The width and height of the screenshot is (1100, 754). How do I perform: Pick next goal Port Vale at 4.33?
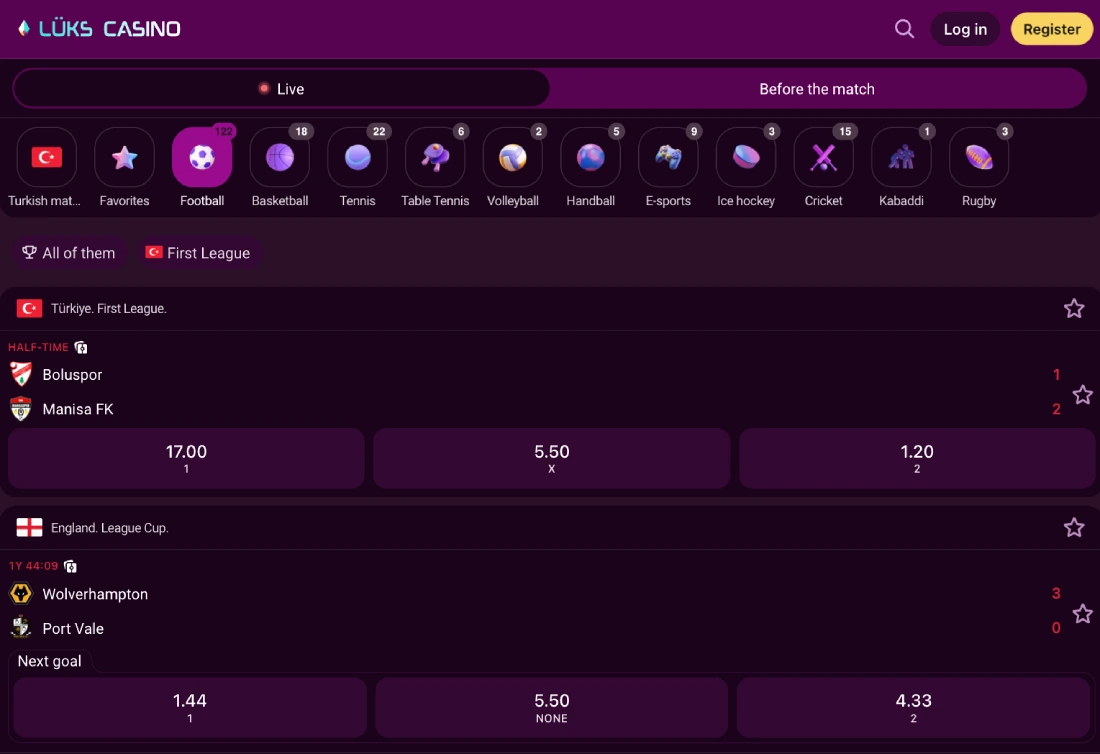pos(913,707)
